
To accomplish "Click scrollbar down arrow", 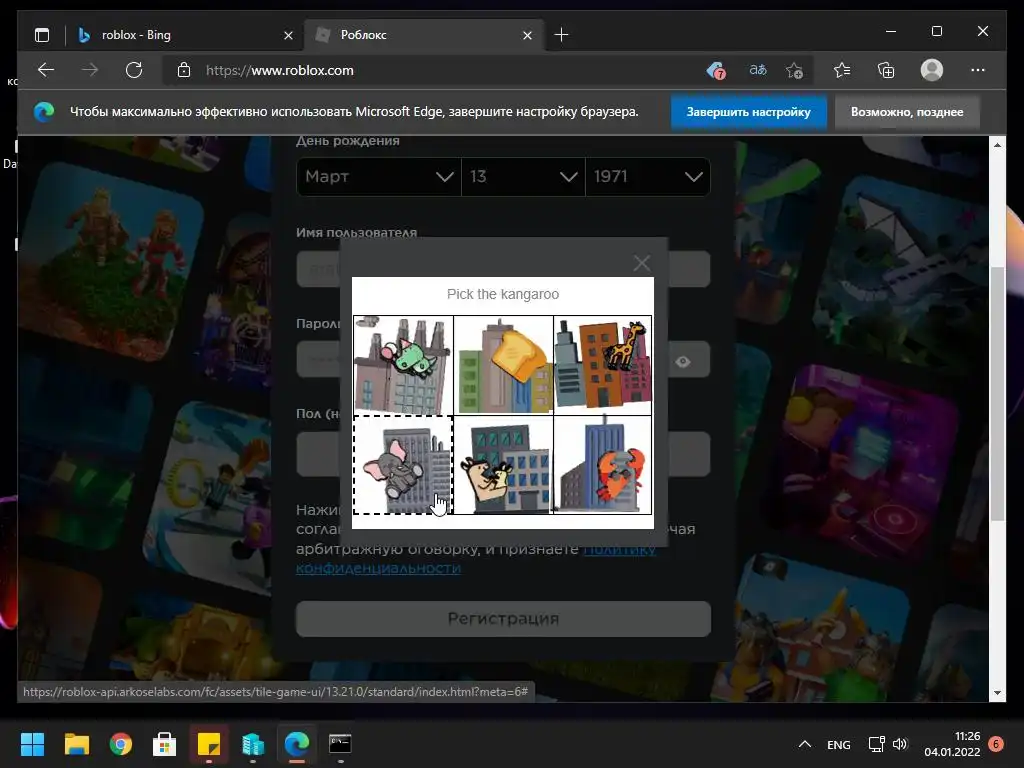I will tap(997, 693).
